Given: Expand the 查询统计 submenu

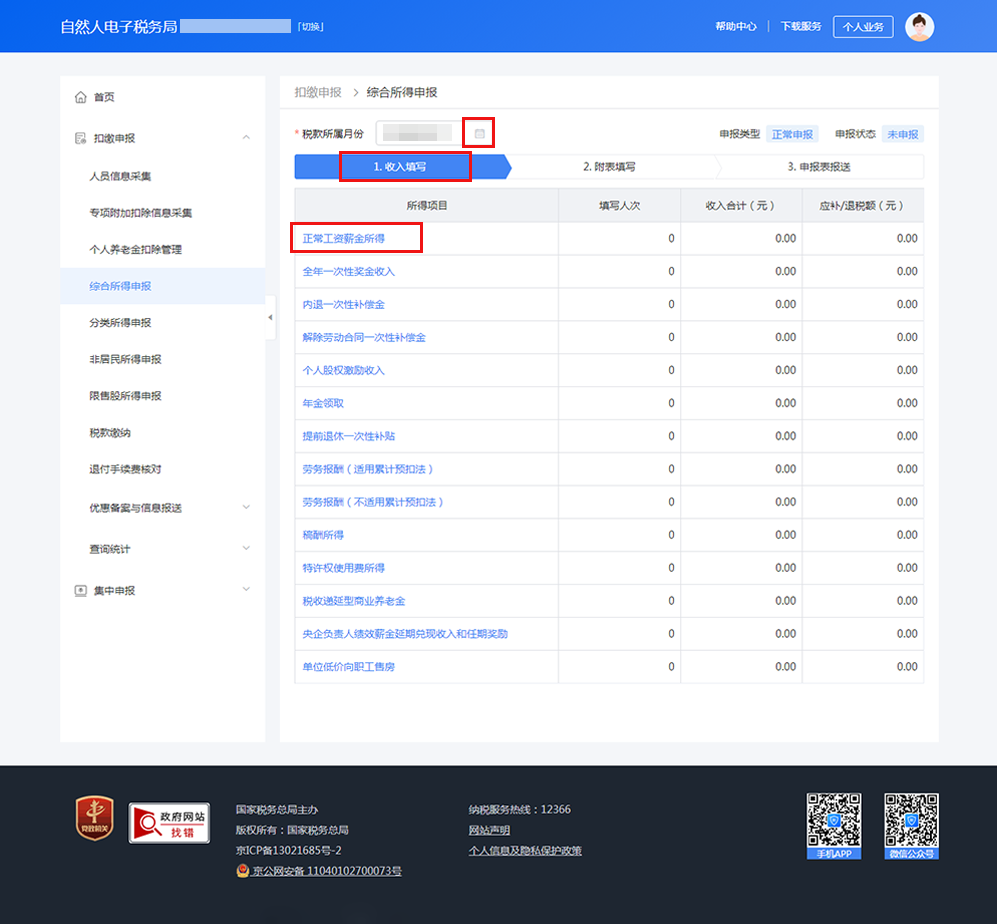Looking at the screenshot, I should pyautogui.click(x=246, y=549).
